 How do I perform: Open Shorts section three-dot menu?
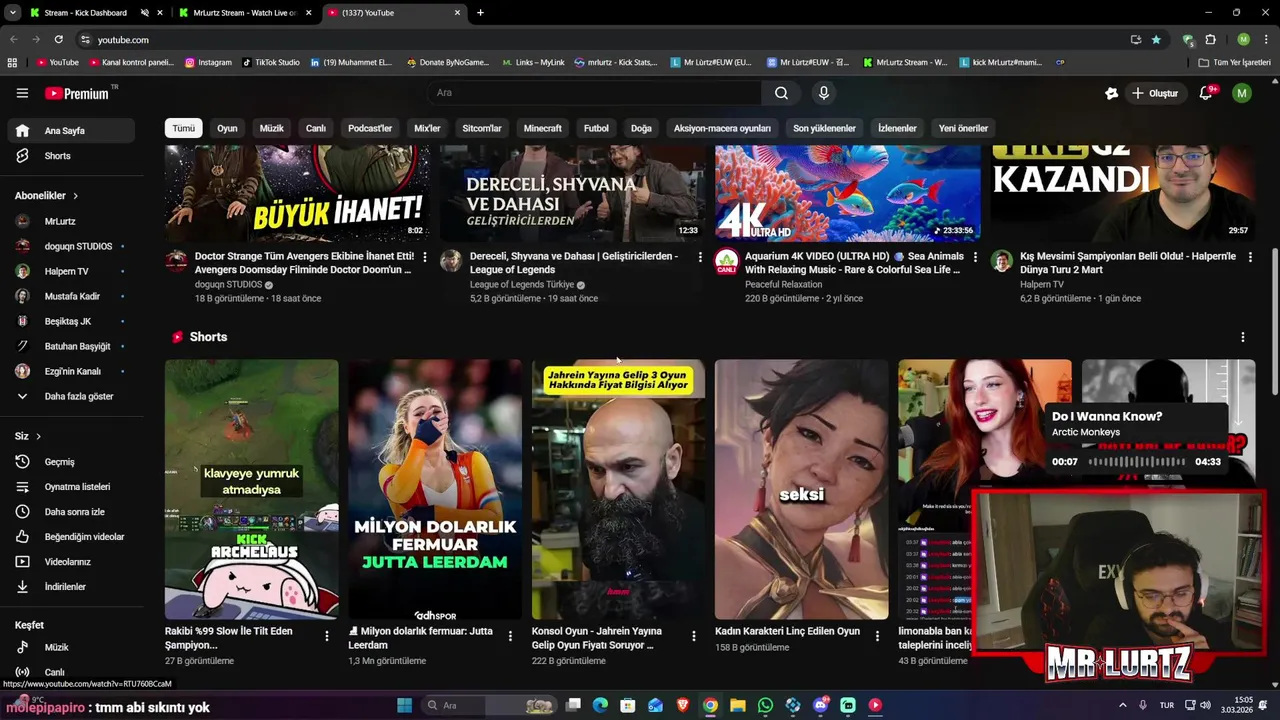pyautogui.click(x=1243, y=337)
